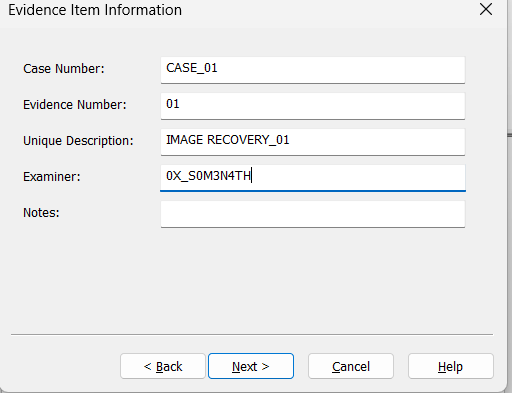The height and width of the screenshot is (393, 512).
Task: Focus the Evidence Number text box
Action: [x=313, y=106]
